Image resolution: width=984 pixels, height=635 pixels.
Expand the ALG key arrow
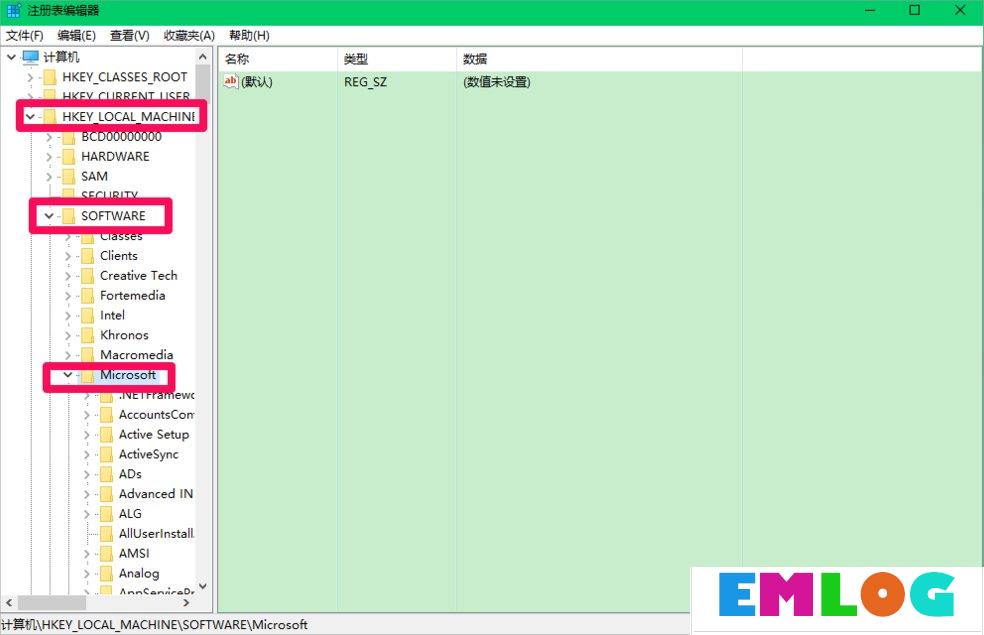[x=87, y=514]
